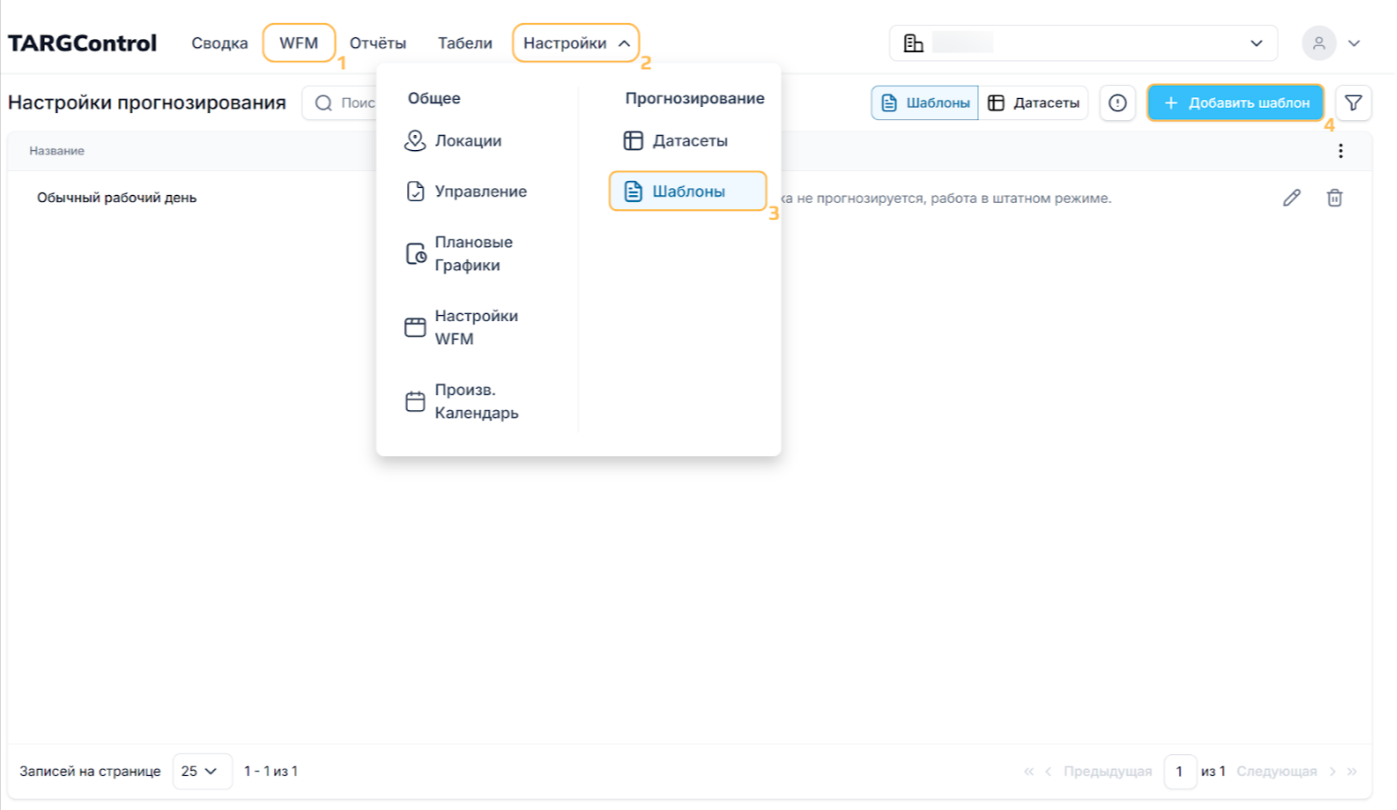Open the filter funnel icon
Screen dimensions: 1397x810
click(x=1353, y=103)
